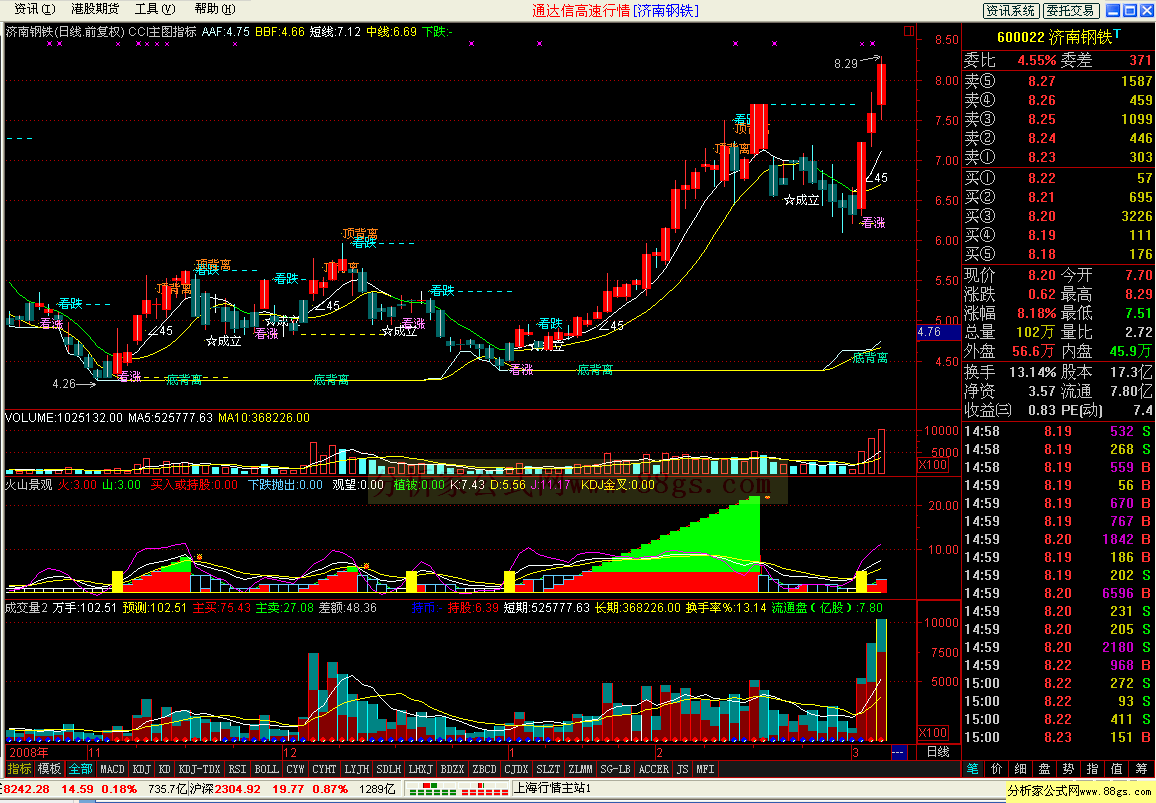Open the 工具(V) menu

pyautogui.click(x=155, y=9)
